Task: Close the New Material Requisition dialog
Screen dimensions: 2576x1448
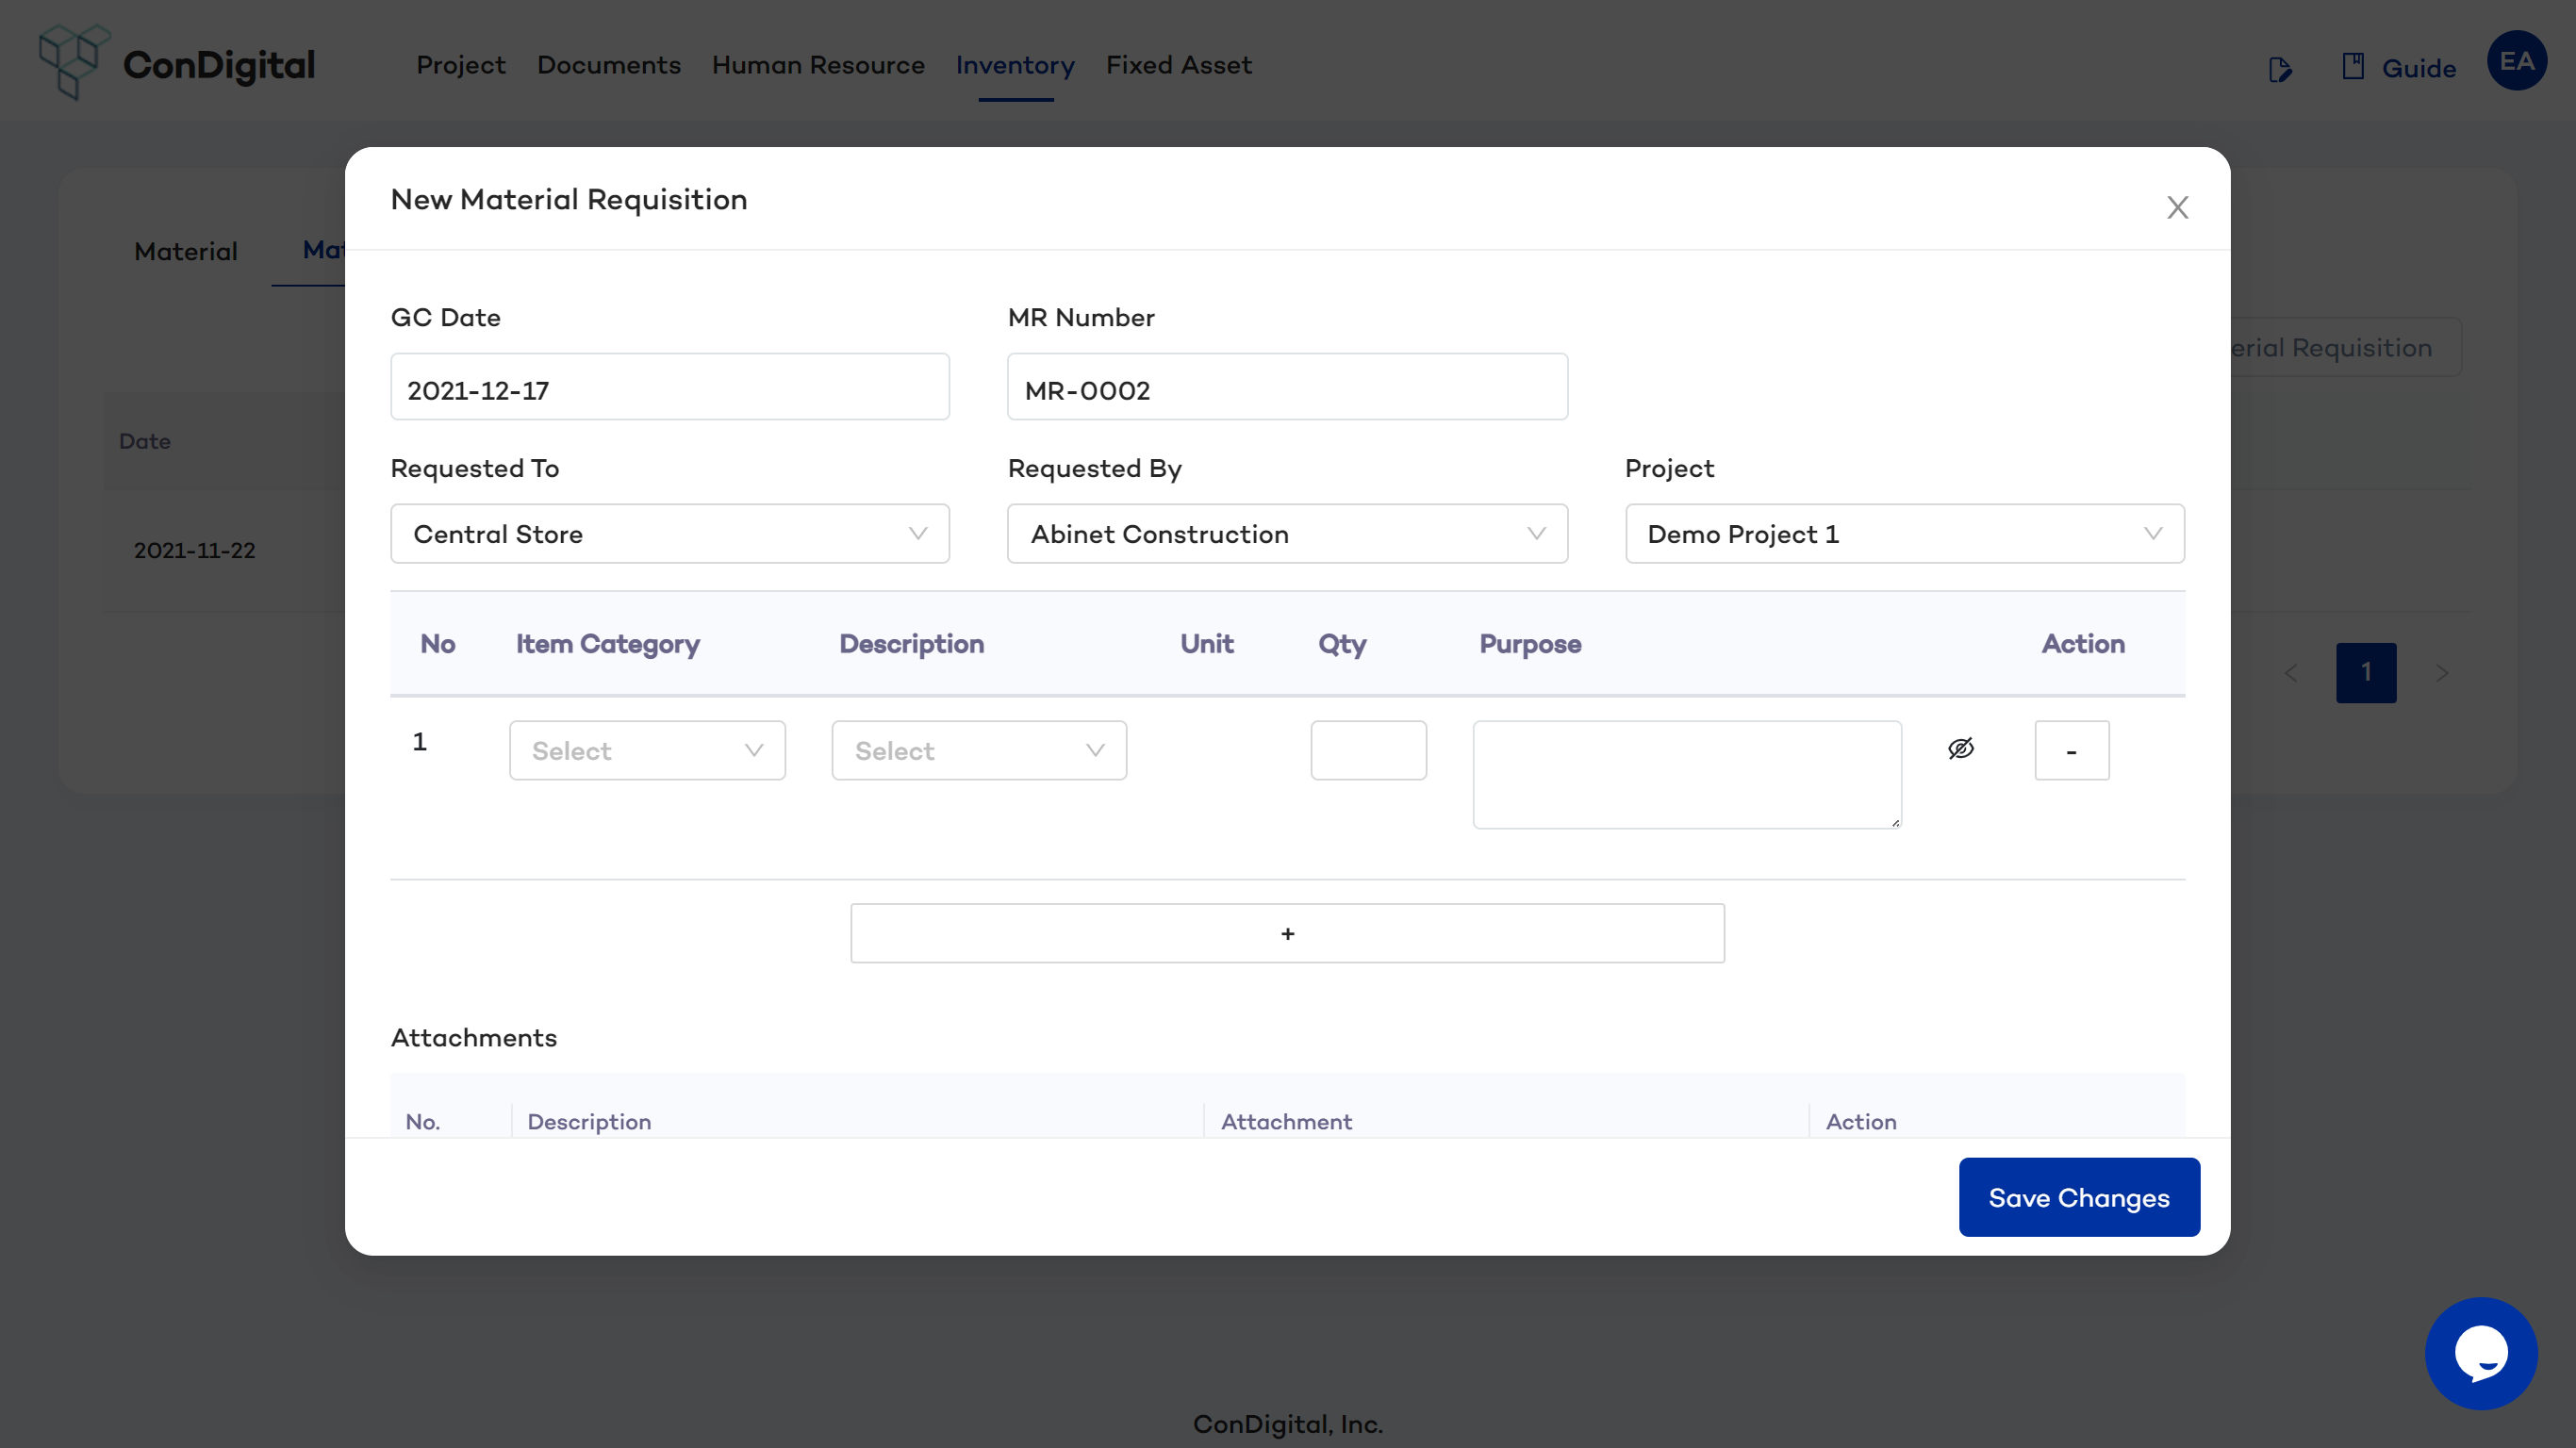Action: coord(2177,207)
